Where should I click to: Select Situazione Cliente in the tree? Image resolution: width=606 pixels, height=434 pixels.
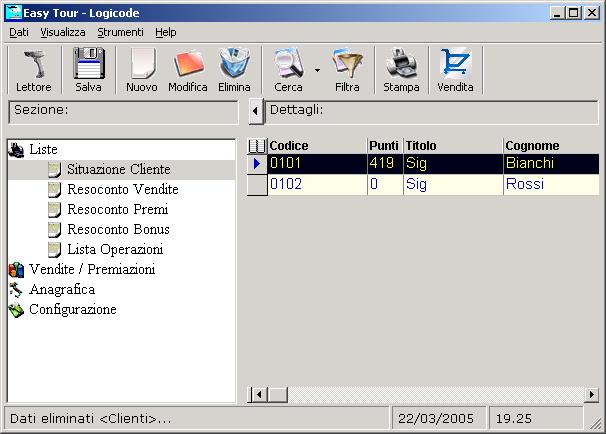pyautogui.click(x=119, y=169)
